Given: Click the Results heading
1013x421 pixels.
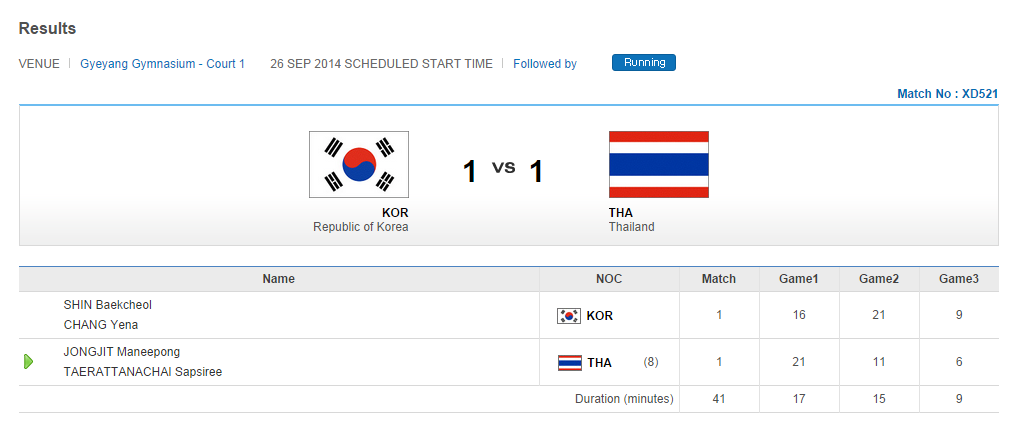Looking at the screenshot, I should click(x=47, y=29).
